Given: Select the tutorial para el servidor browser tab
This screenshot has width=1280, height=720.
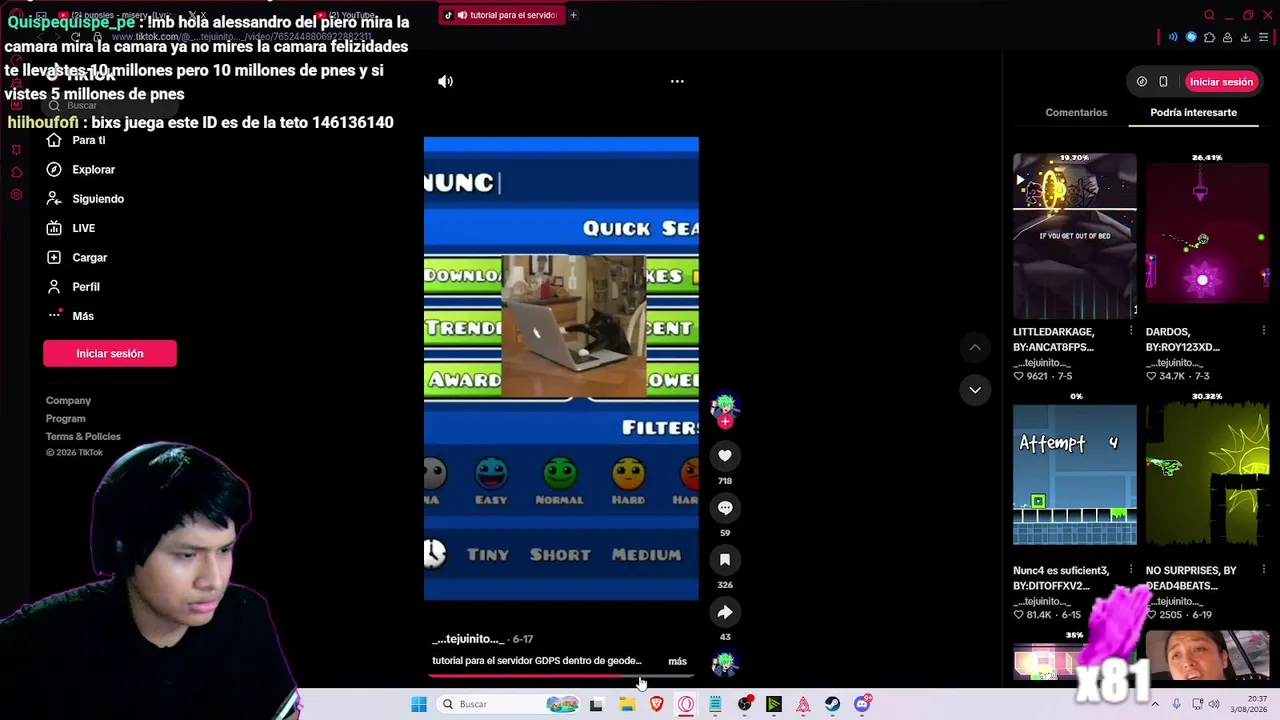Looking at the screenshot, I should coord(501,15).
